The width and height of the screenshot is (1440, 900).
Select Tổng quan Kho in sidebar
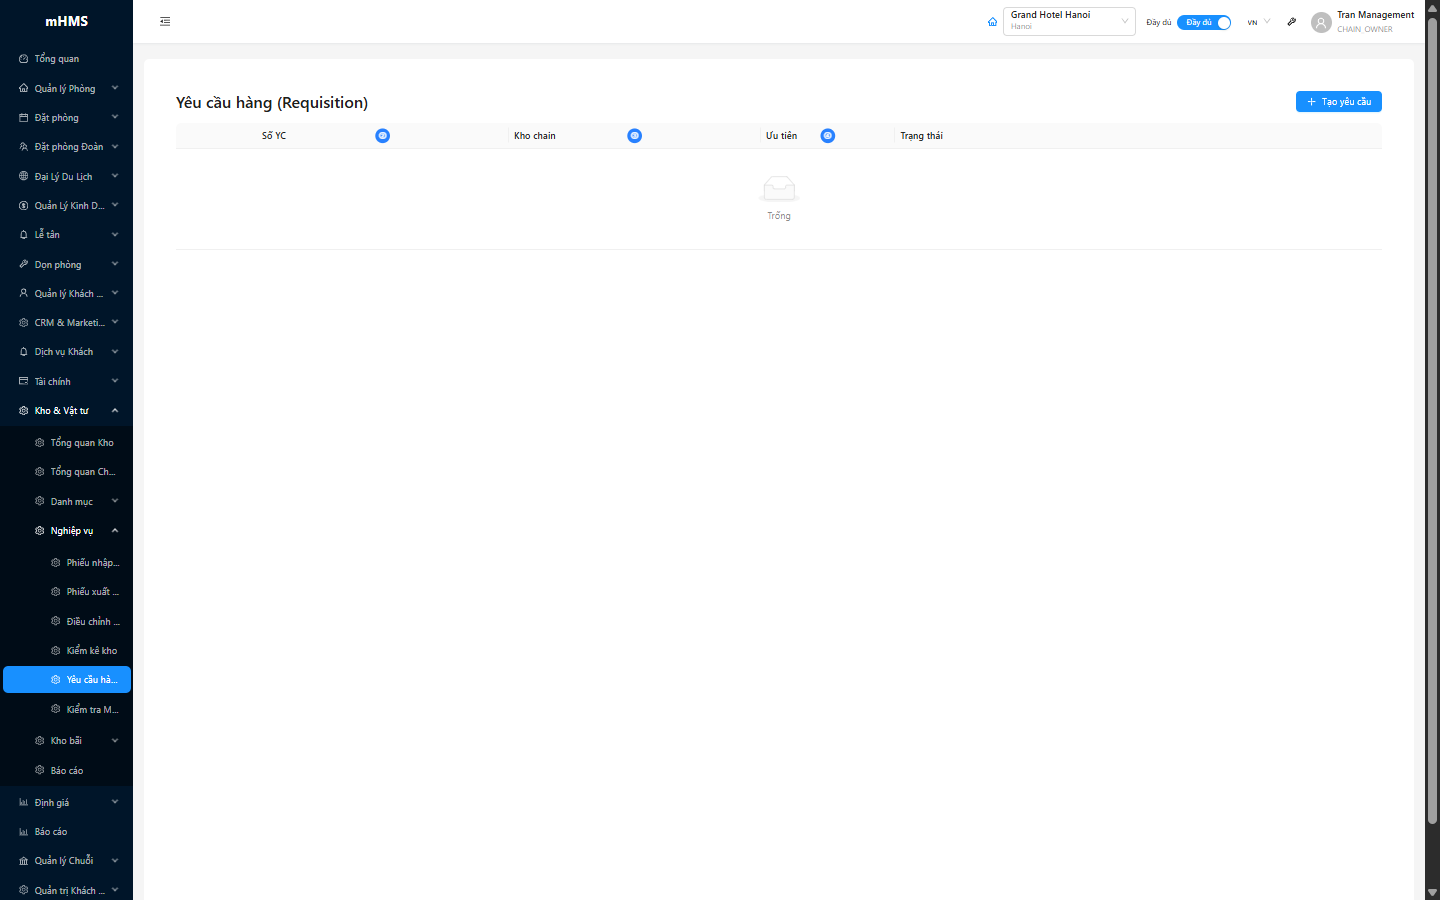point(82,442)
